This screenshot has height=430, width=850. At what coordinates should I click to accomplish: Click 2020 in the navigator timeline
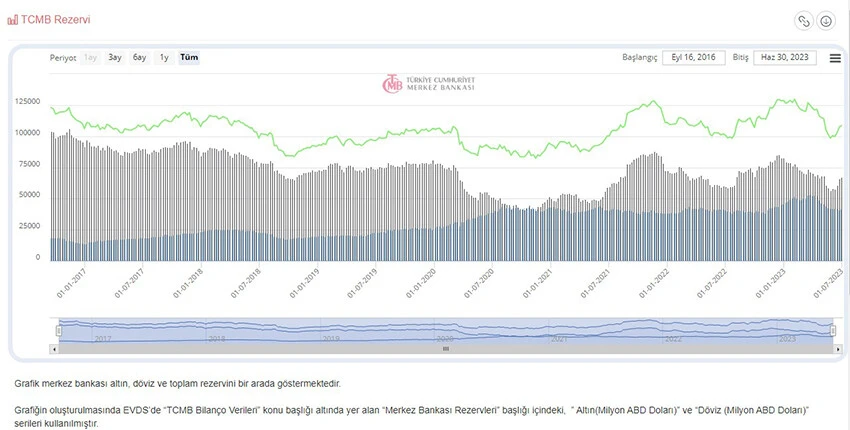click(445, 339)
